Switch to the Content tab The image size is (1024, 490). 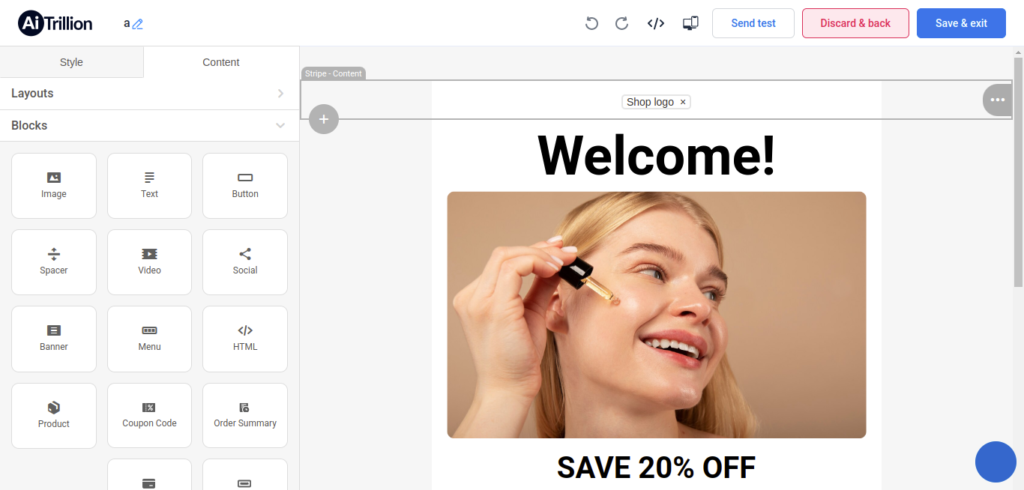pos(221,62)
